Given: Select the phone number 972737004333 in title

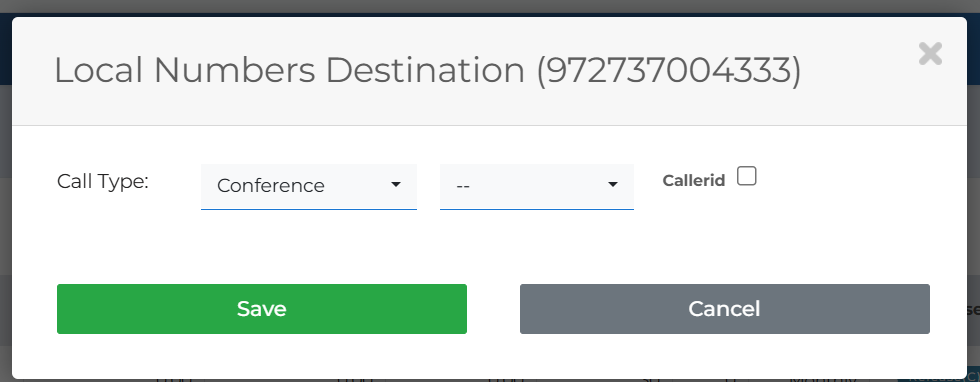Looking at the screenshot, I should 668,70.
